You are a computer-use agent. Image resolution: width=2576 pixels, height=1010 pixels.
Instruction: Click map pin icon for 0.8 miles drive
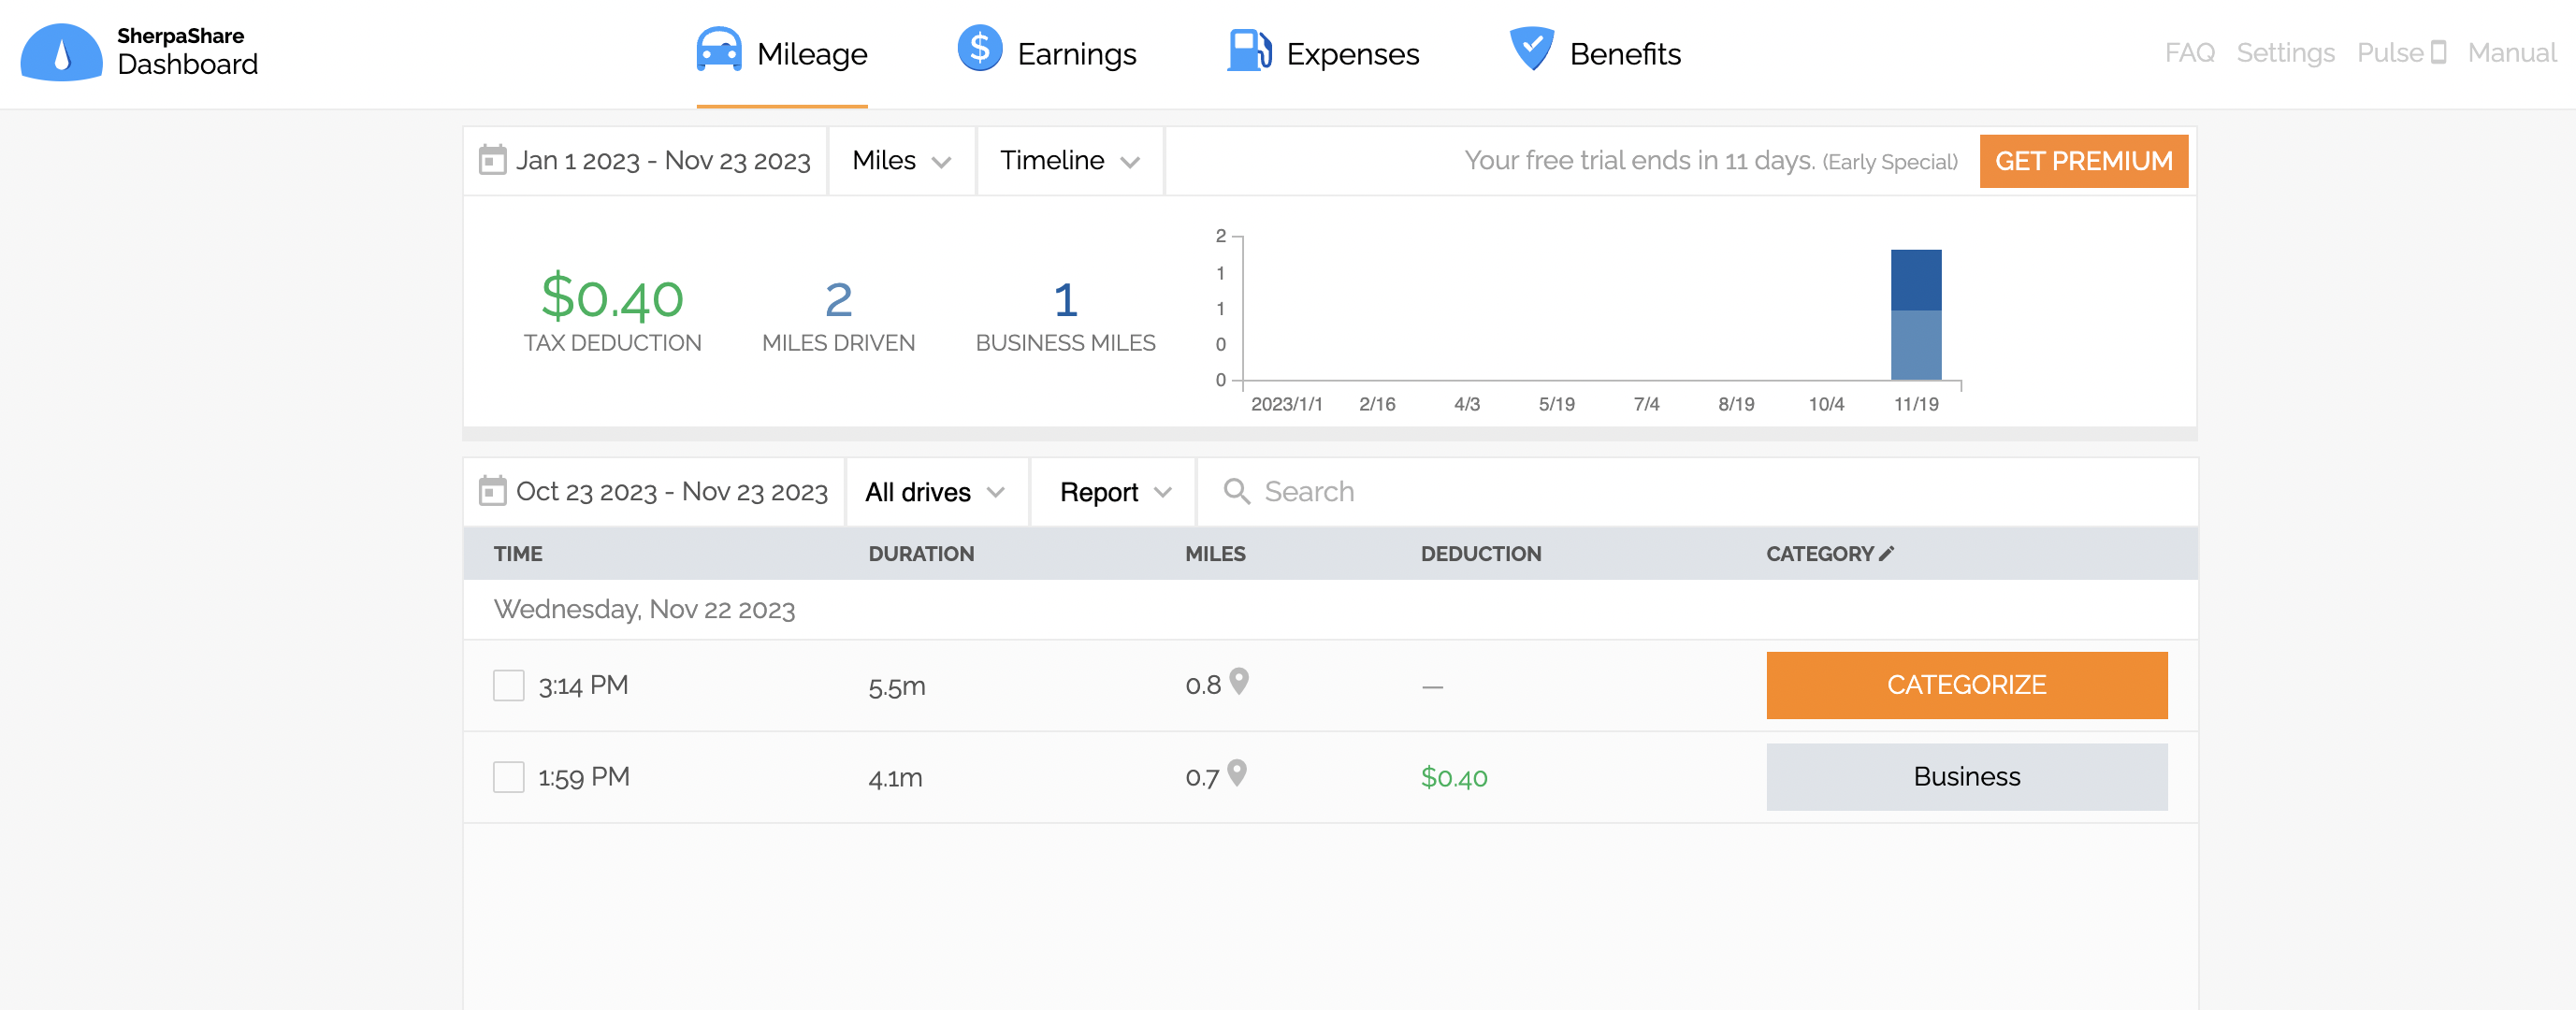[x=1239, y=682]
